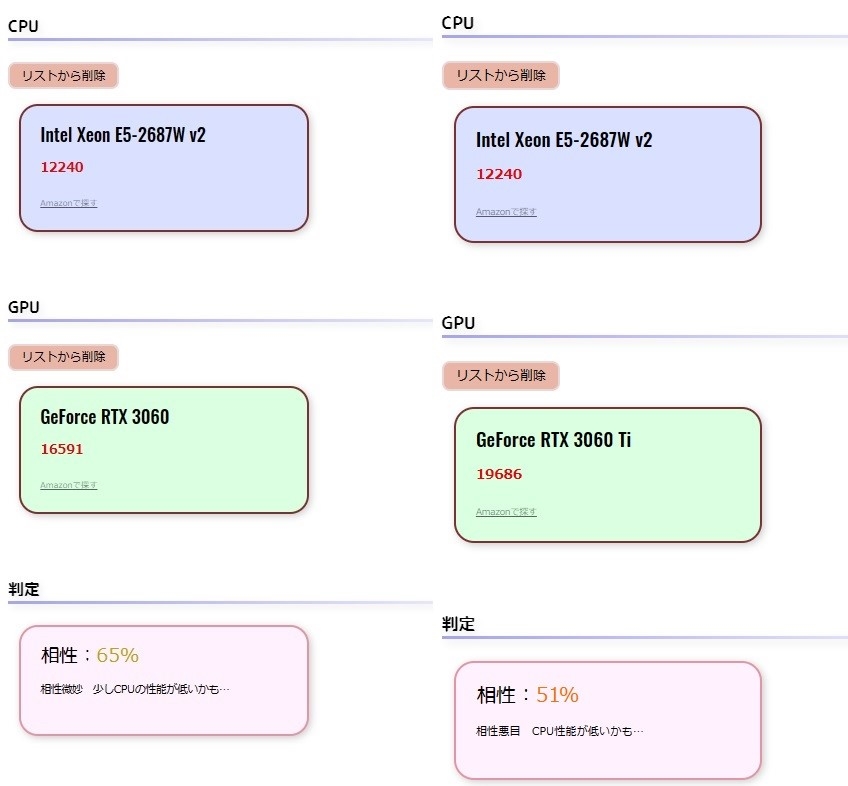The image size is (848, 786).
Task: Open Amazon link in left Xeon E5-2687W card
Action: pos(69,203)
